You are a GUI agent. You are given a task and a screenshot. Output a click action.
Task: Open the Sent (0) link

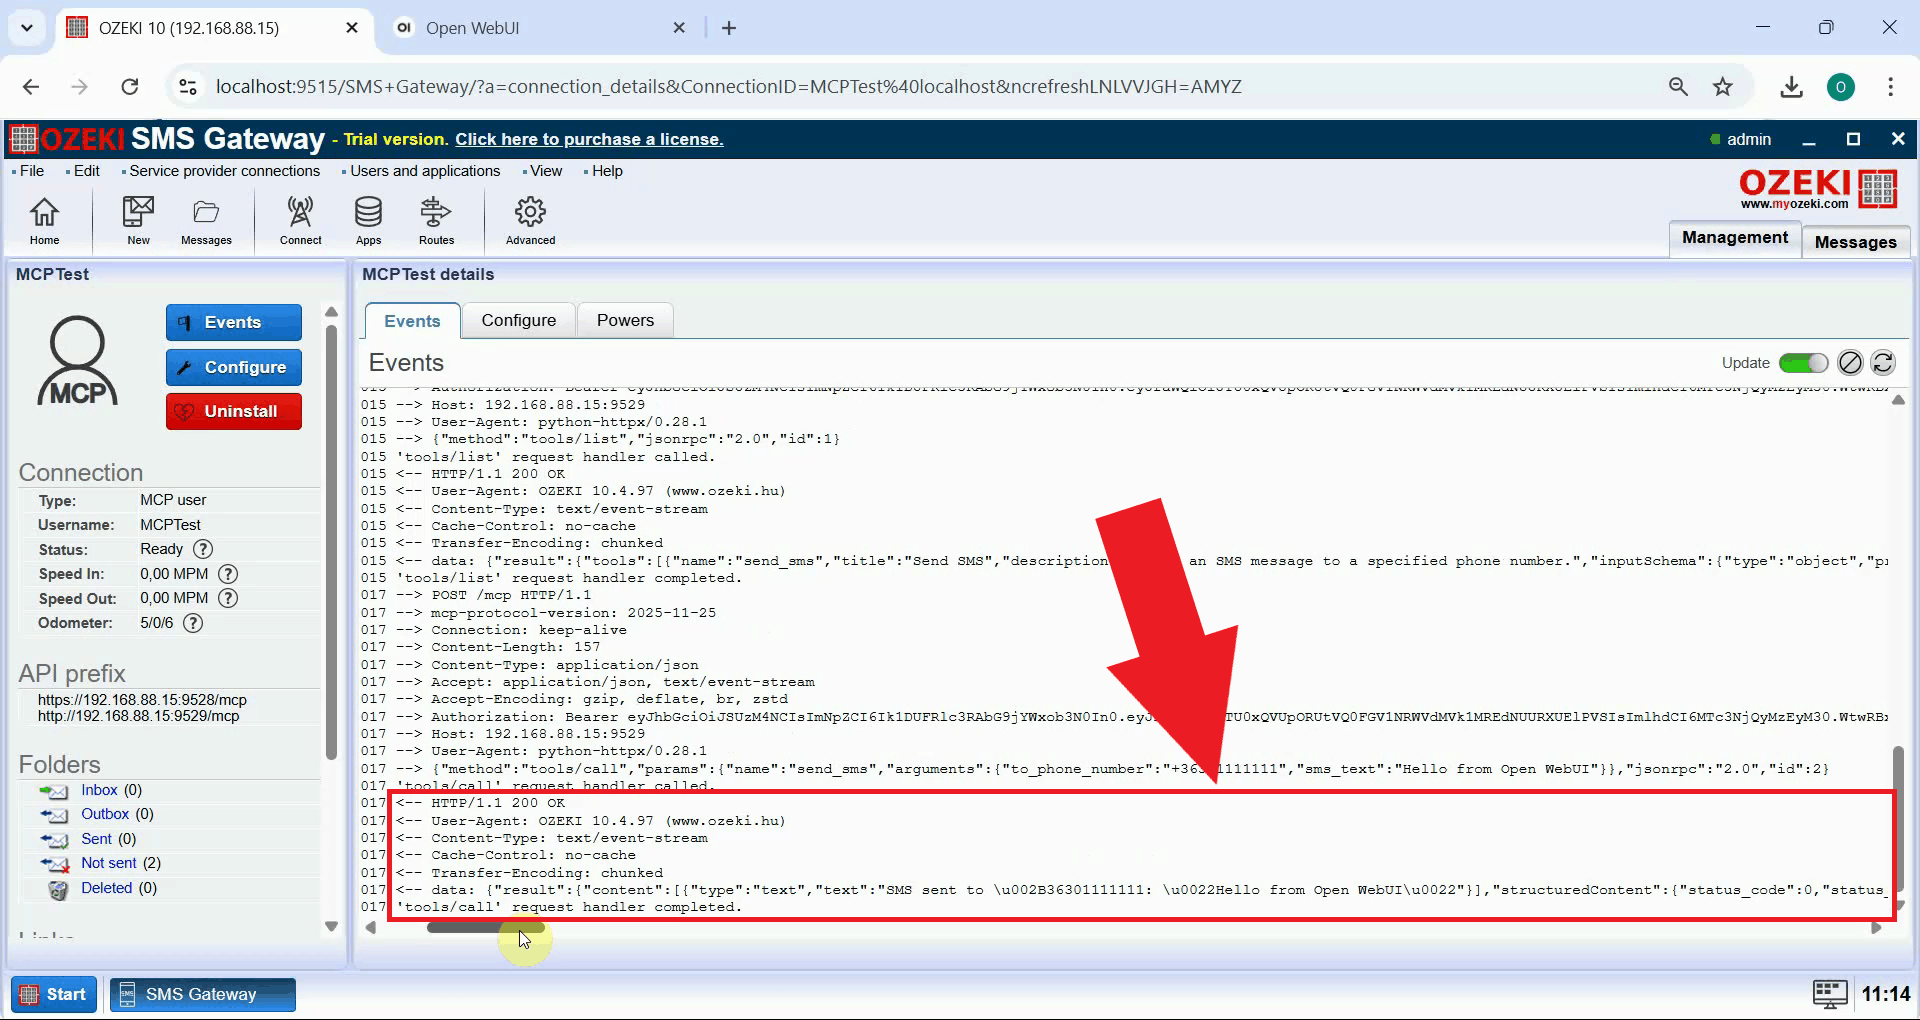(x=96, y=839)
